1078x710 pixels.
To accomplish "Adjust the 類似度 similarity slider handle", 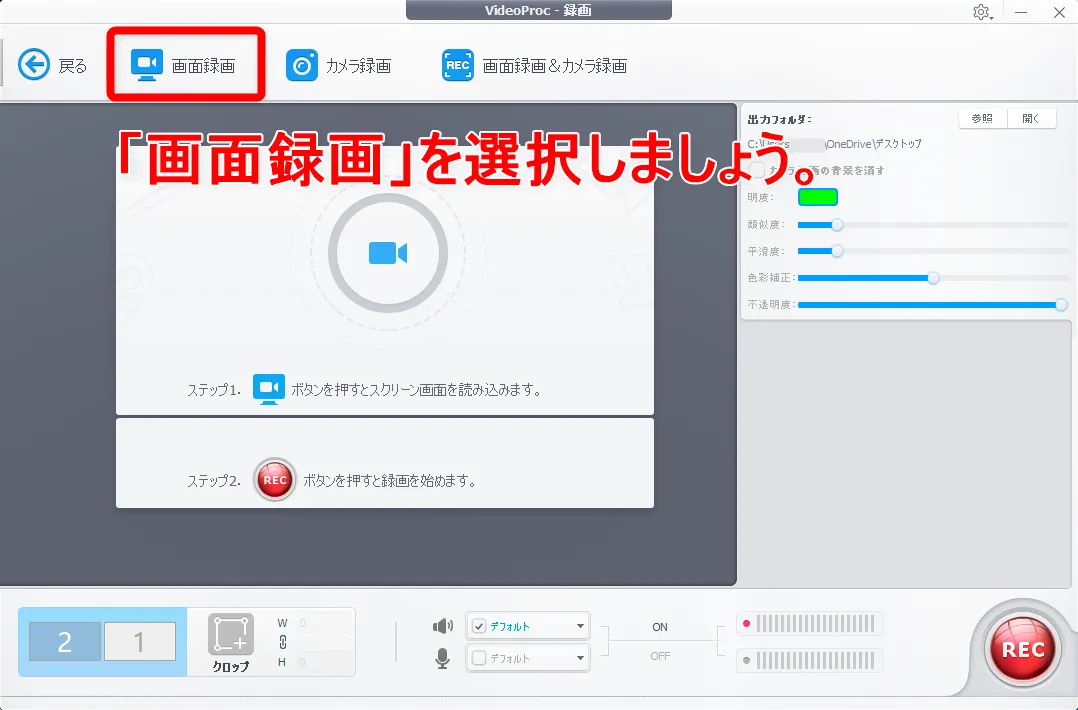I will (837, 225).
